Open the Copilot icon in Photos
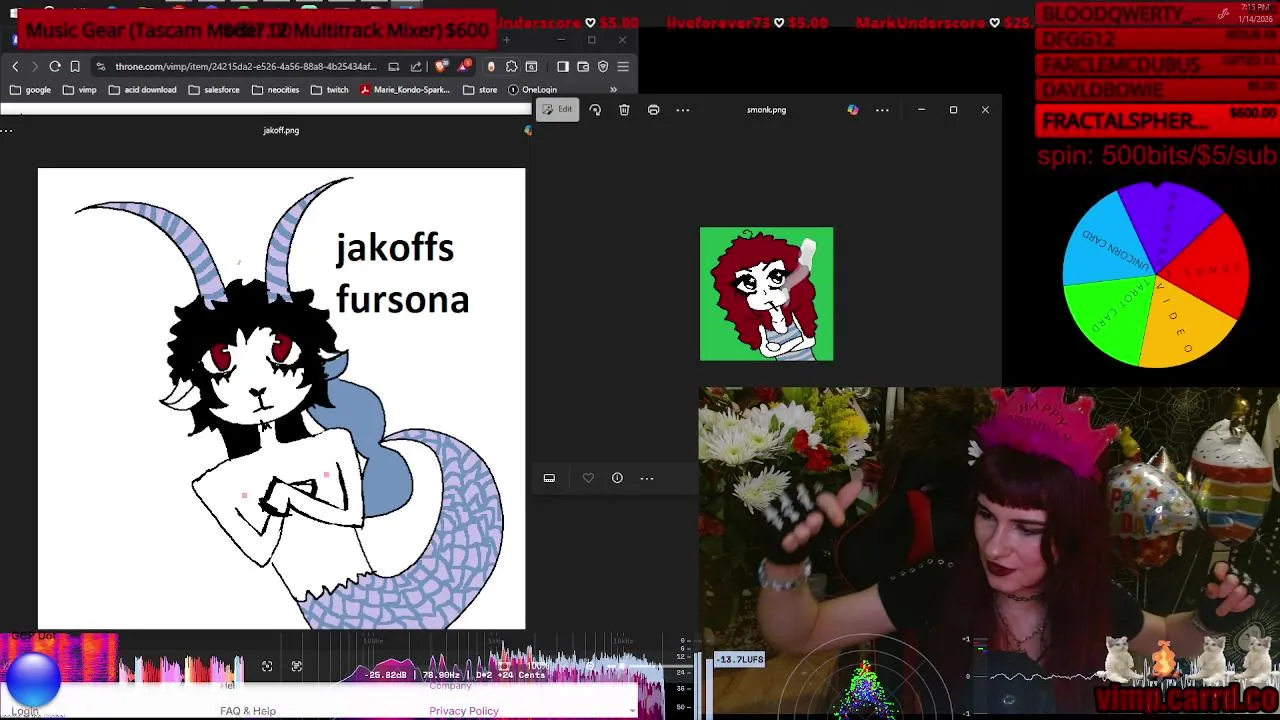1280x720 pixels. [x=853, y=110]
